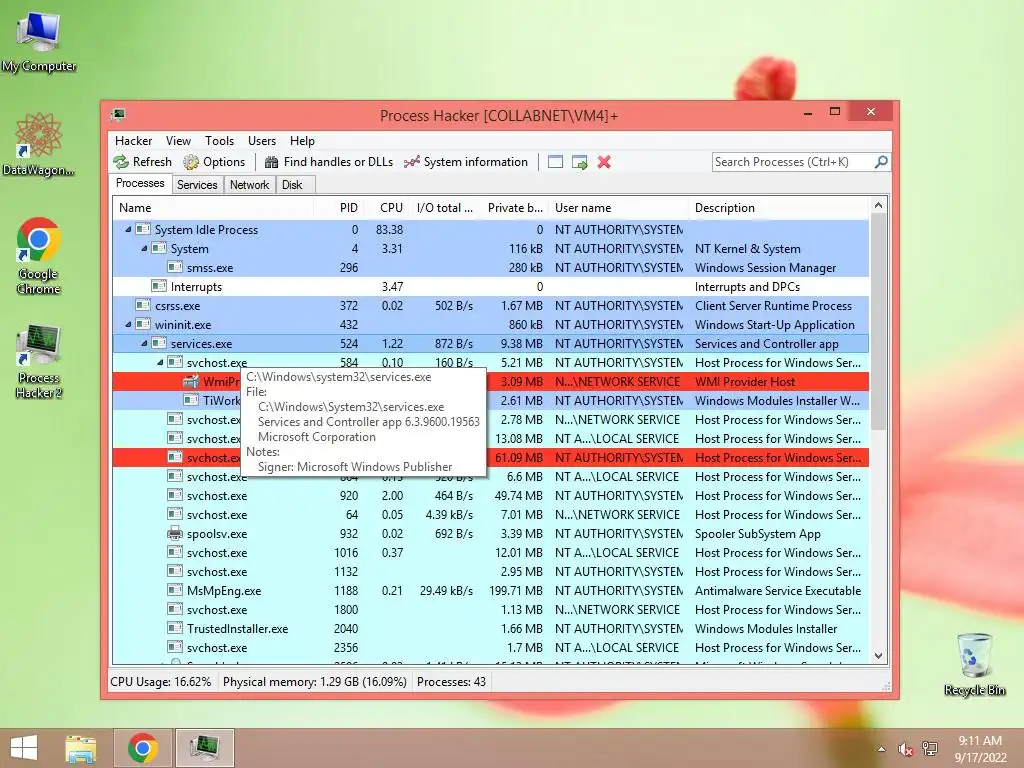The height and width of the screenshot is (768, 1024).
Task: Click the WmiPrvSE process icon
Action: (191, 381)
